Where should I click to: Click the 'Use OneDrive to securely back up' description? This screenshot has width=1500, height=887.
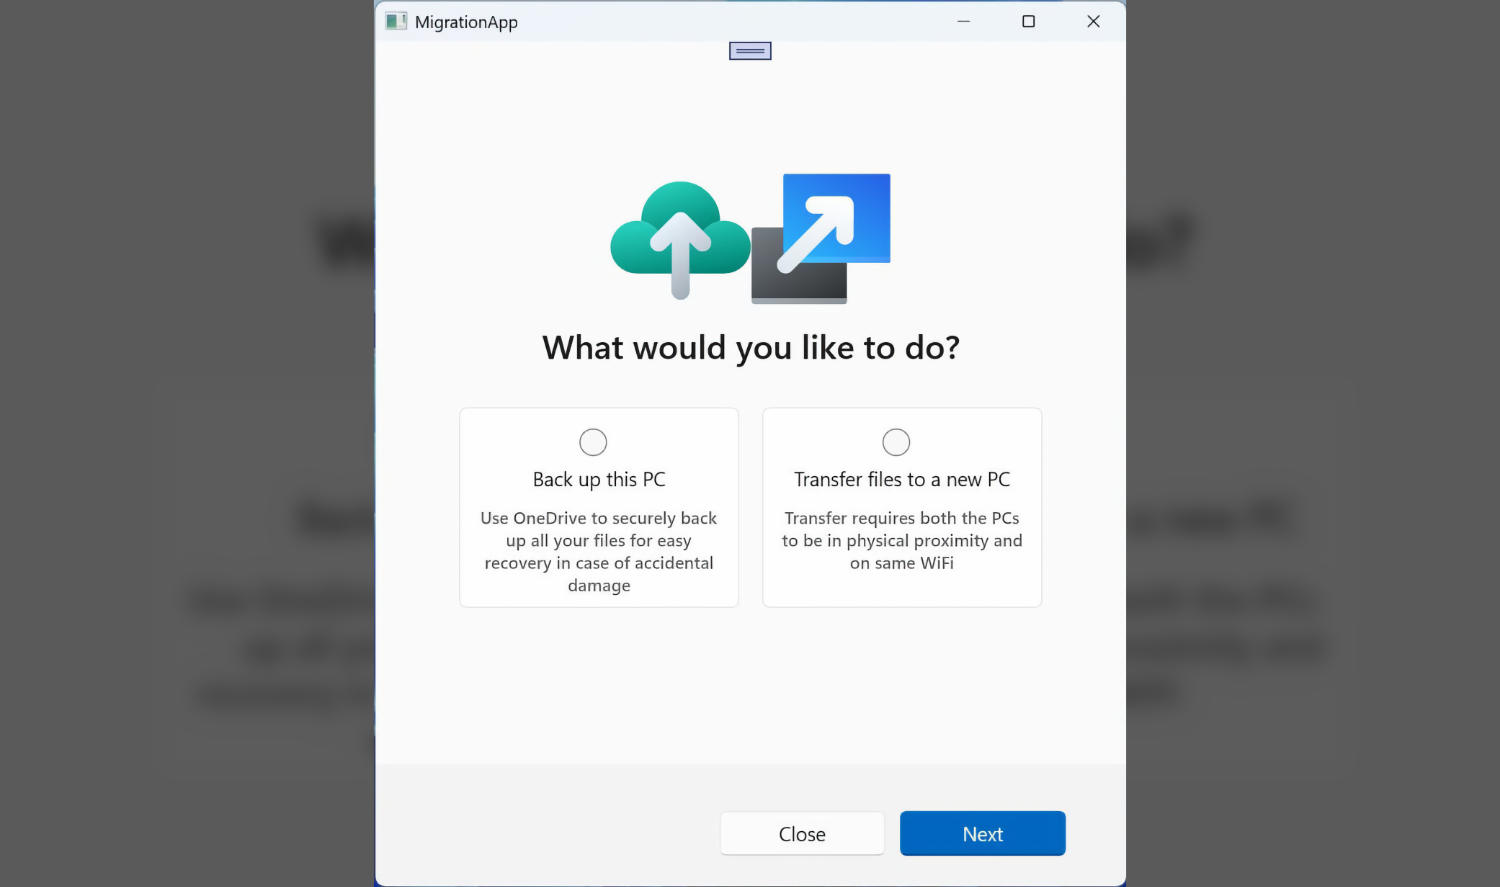(x=599, y=552)
